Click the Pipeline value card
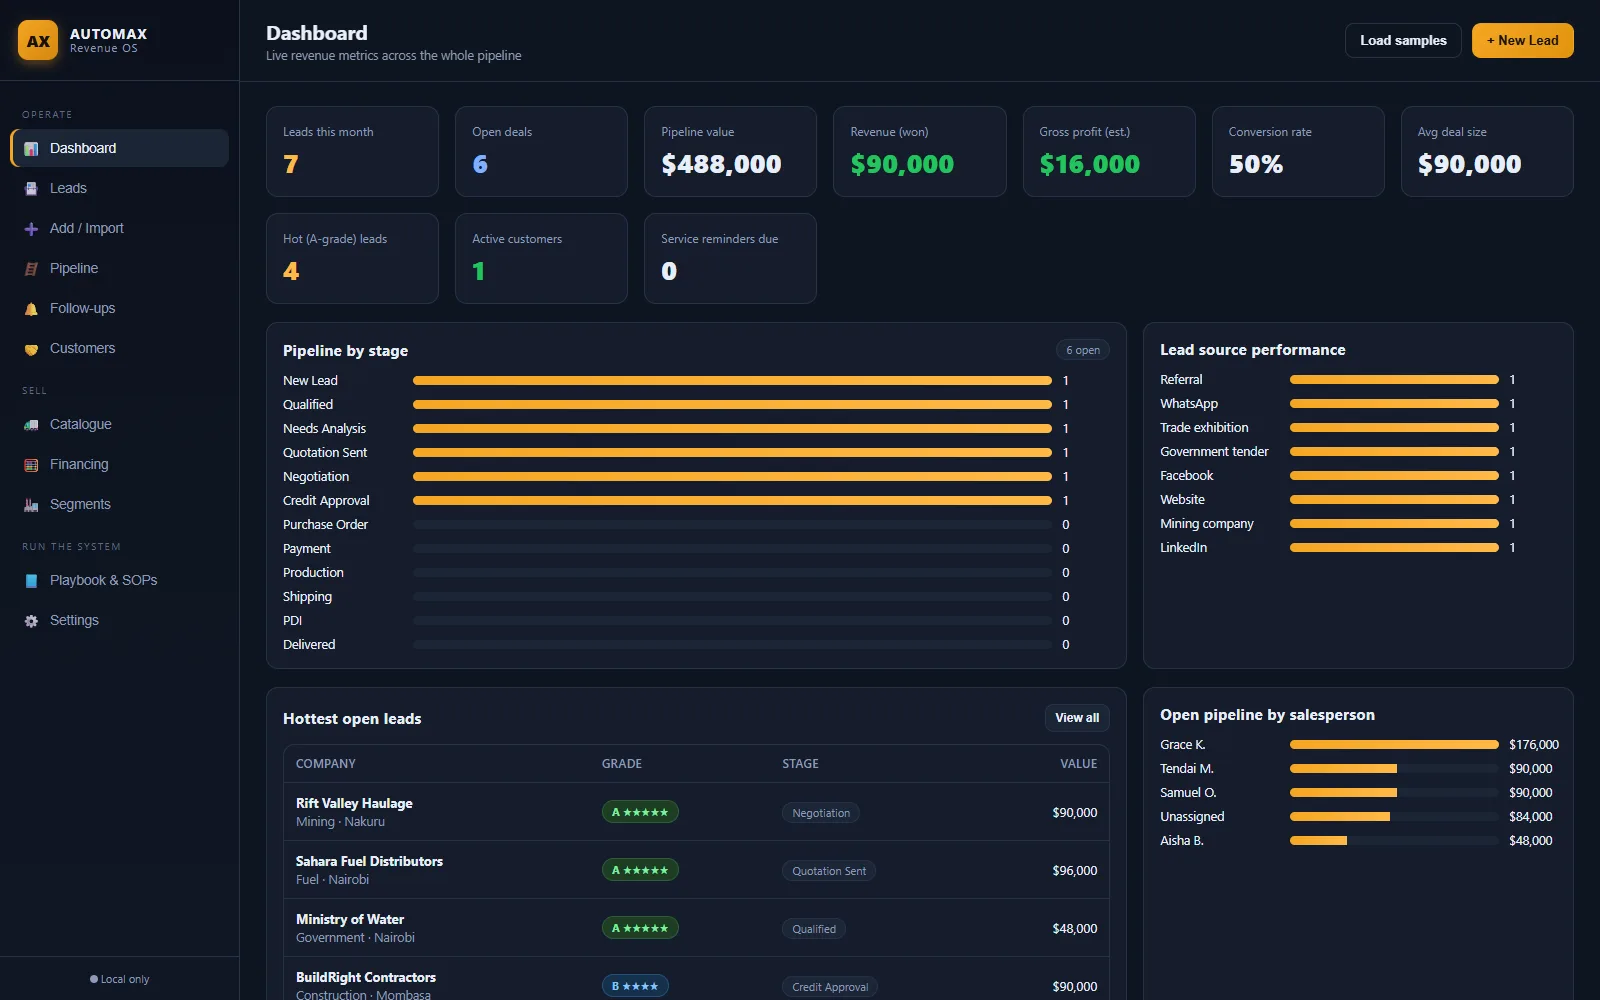Viewport: 1600px width, 1000px height. coord(730,151)
